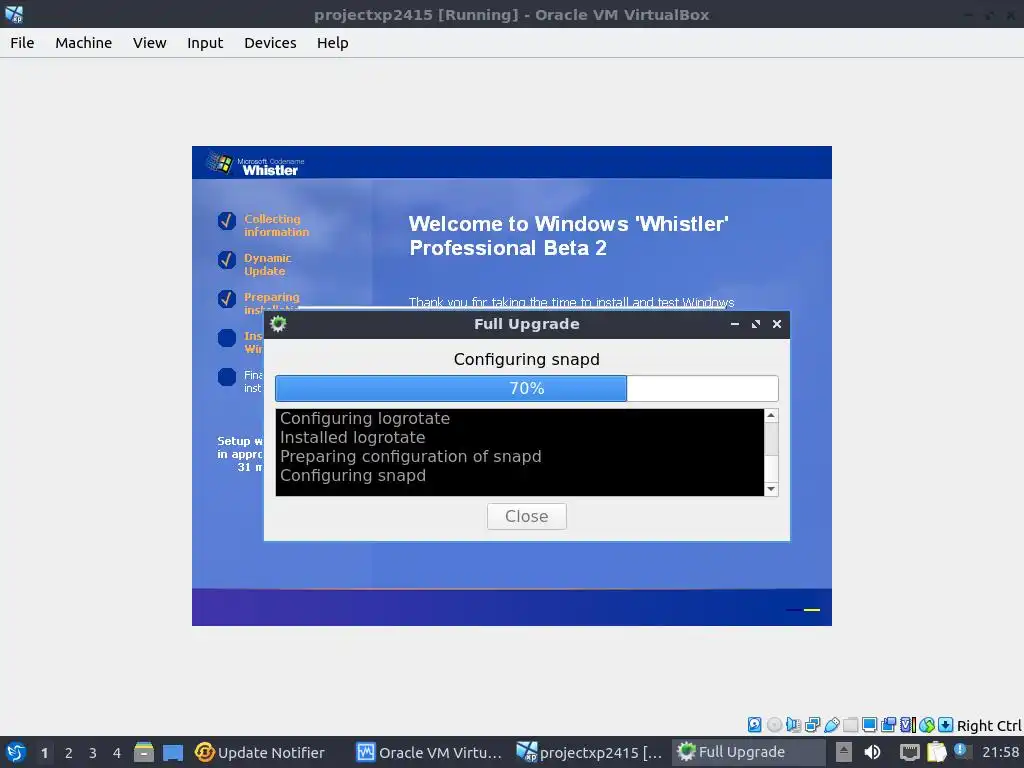Open the LXQt application menu

point(15,752)
